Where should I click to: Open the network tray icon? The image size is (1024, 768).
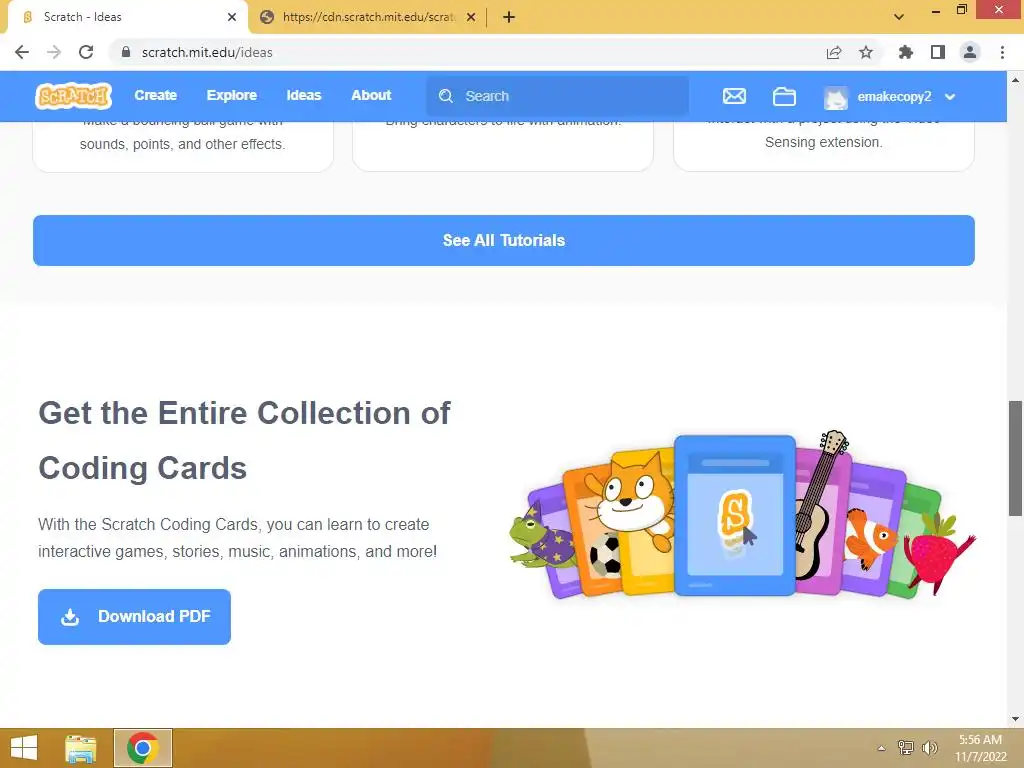tap(906, 748)
